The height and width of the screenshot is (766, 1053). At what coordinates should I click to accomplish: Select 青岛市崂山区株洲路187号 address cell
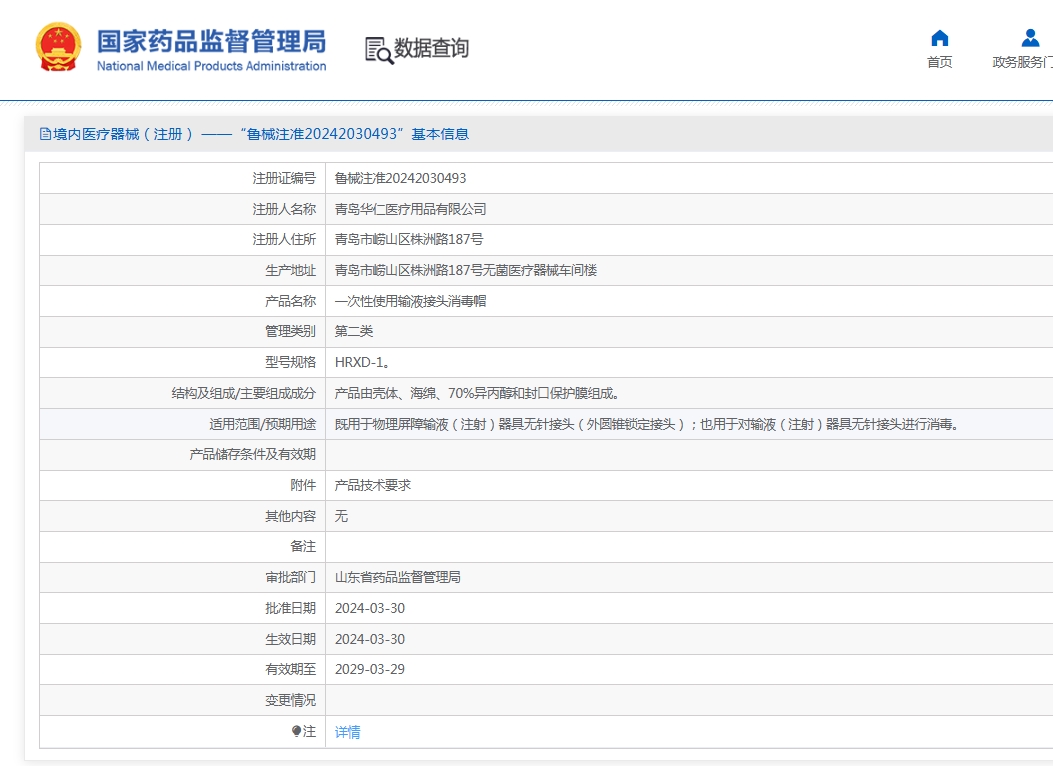tap(409, 240)
